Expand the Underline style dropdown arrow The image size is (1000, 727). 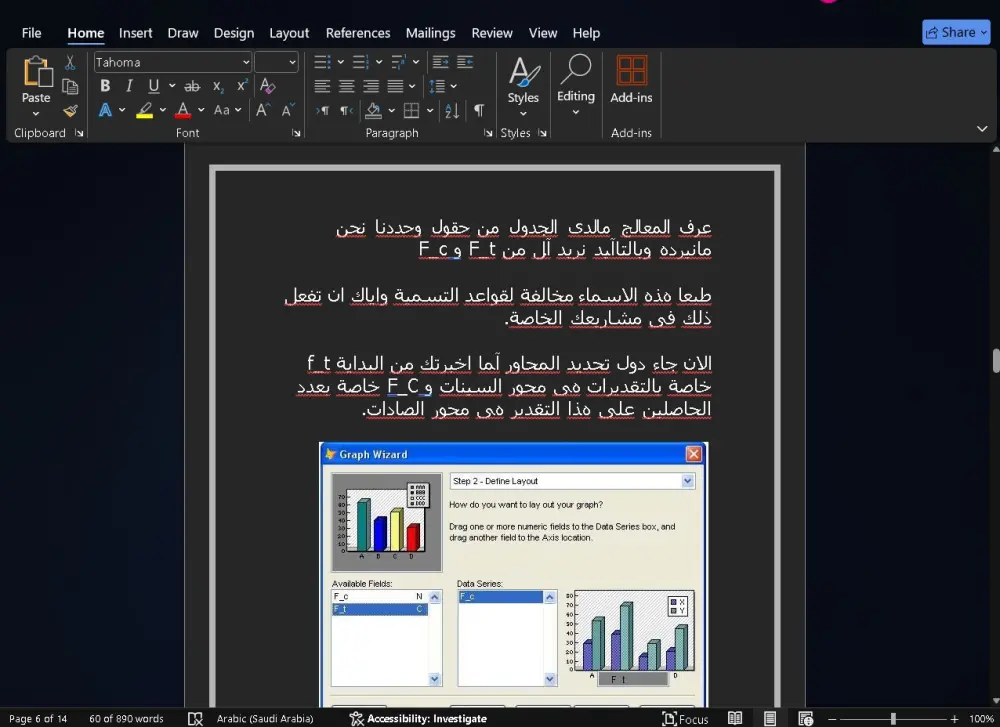(171, 86)
